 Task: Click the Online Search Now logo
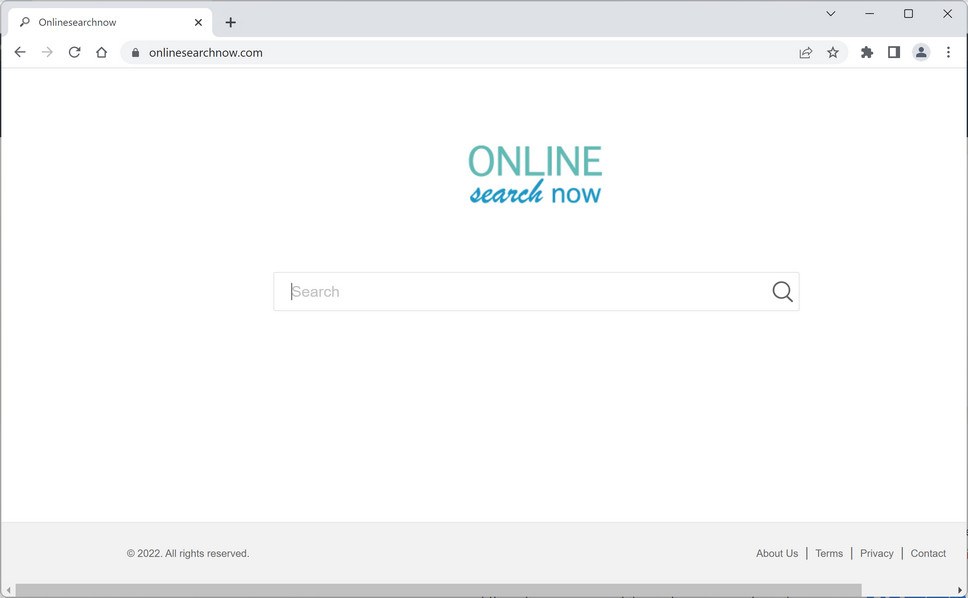click(x=535, y=175)
